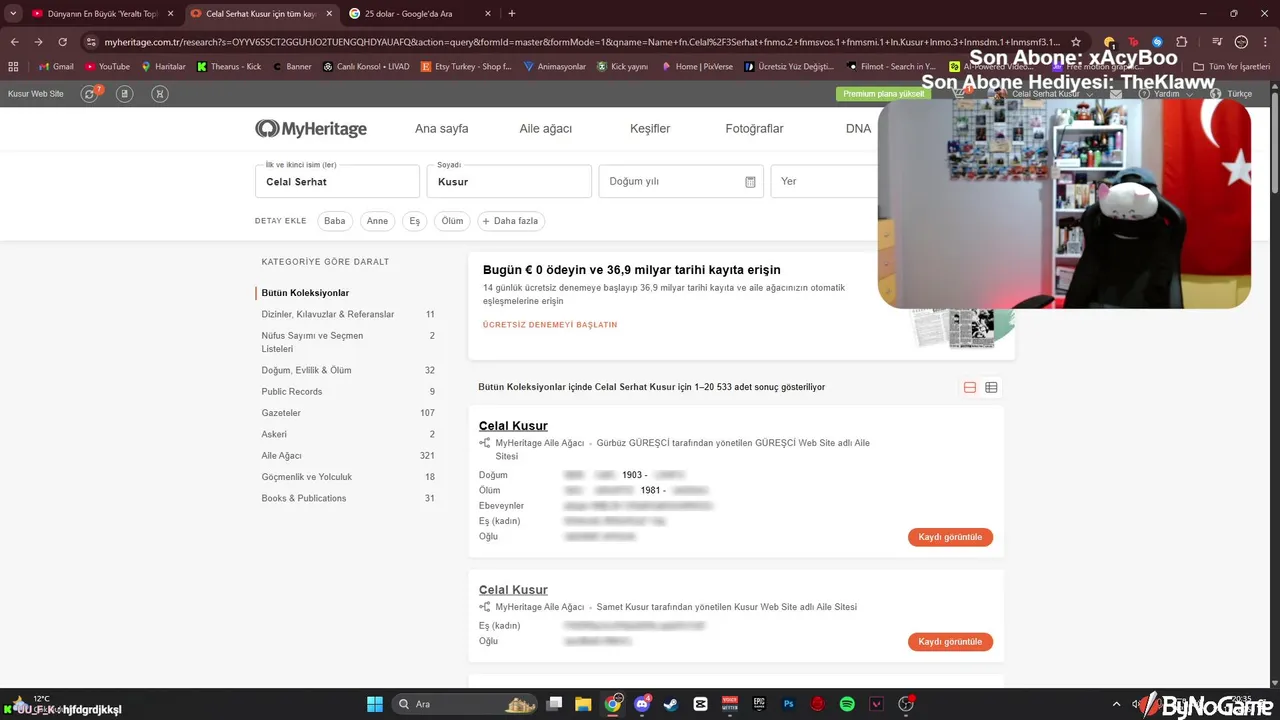The width and height of the screenshot is (1280, 720).
Task: Open the Keşifler menu
Action: [x=650, y=129]
